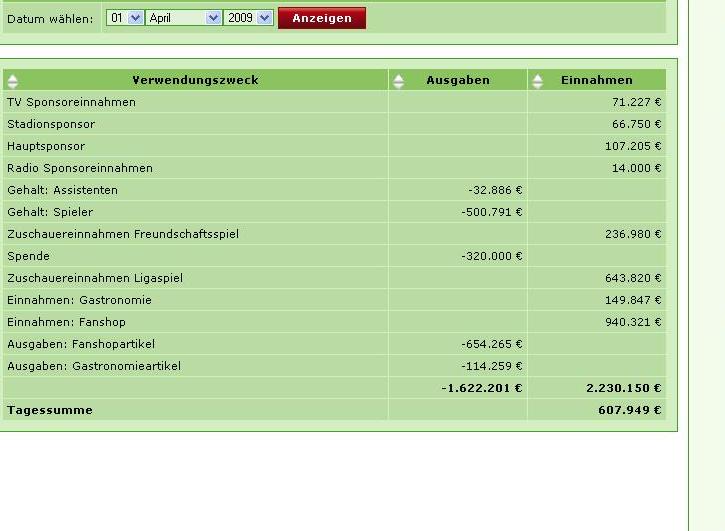This screenshot has width=725, height=531.
Task: Click the sort arrows beside Ausgaben header
Action: pos(398,80)
